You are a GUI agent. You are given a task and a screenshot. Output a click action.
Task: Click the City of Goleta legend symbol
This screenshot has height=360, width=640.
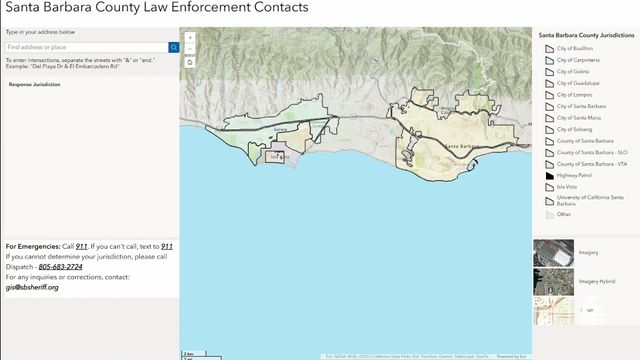tap(549, 71)
